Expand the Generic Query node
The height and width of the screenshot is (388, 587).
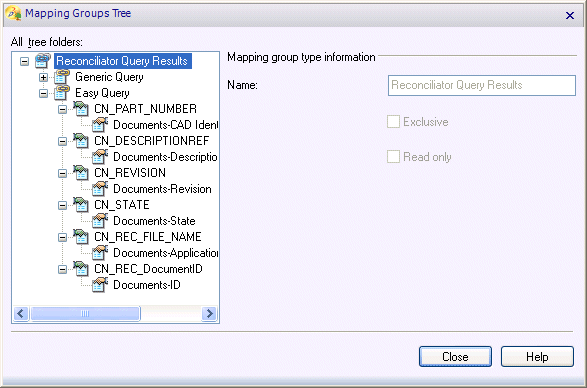[x=43, y=78]
